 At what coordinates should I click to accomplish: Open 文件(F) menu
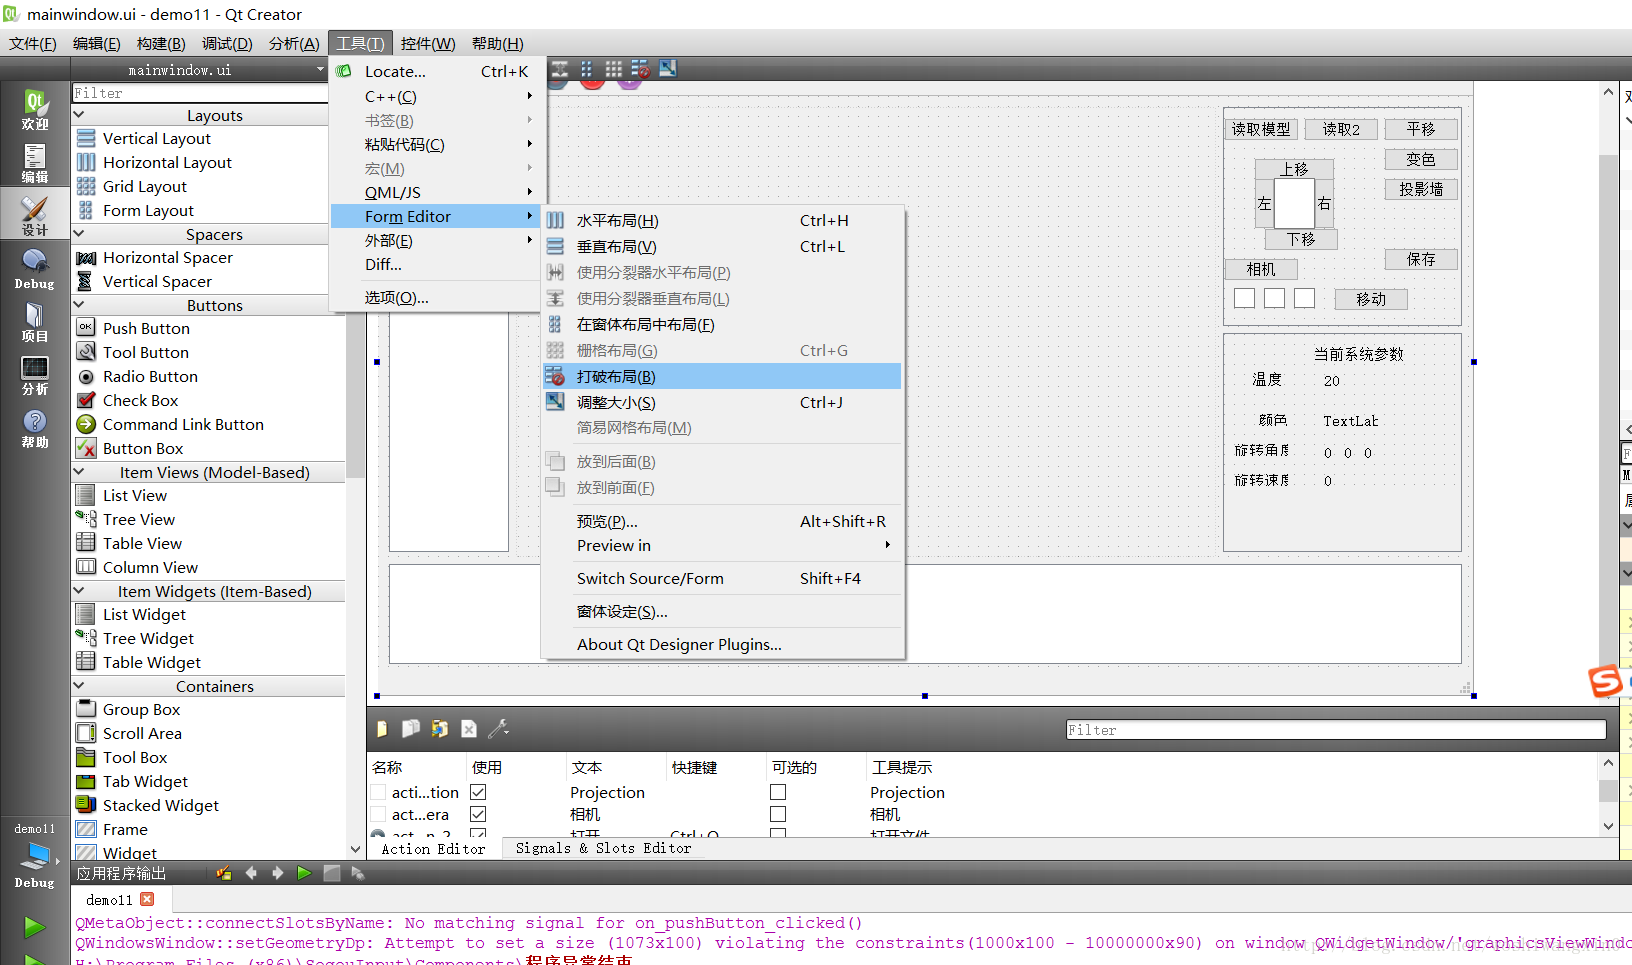(33, 43)
